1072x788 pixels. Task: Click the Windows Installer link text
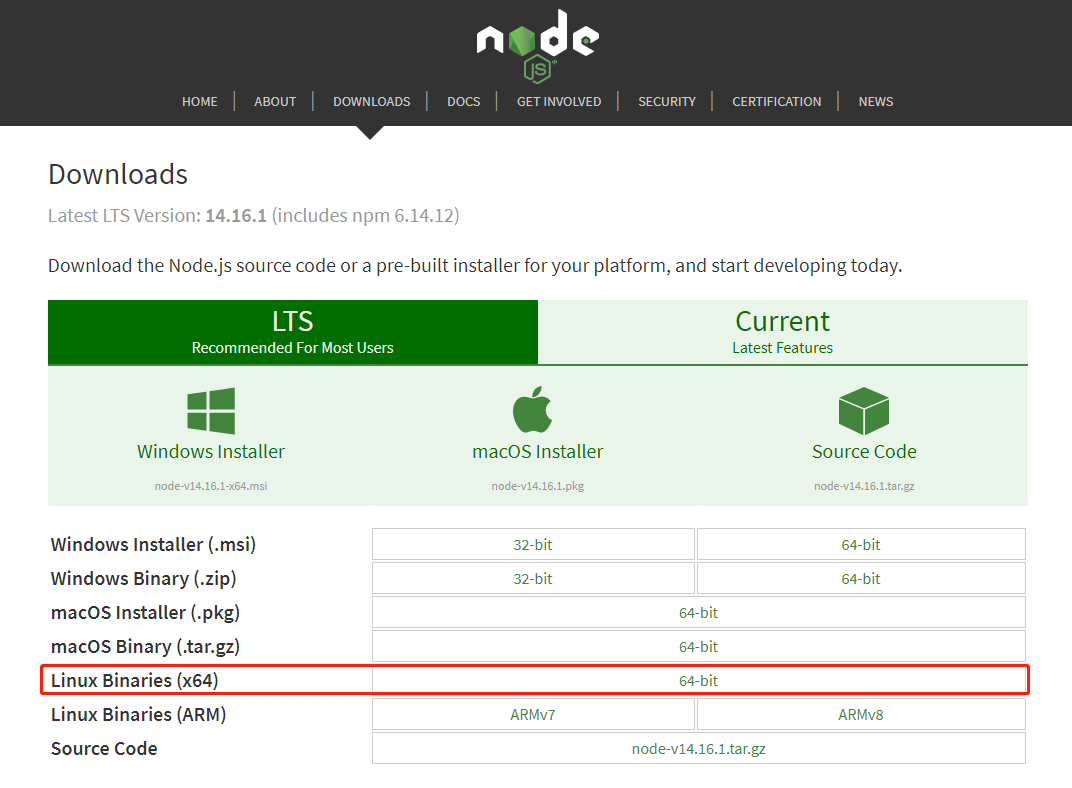(211, 452)
